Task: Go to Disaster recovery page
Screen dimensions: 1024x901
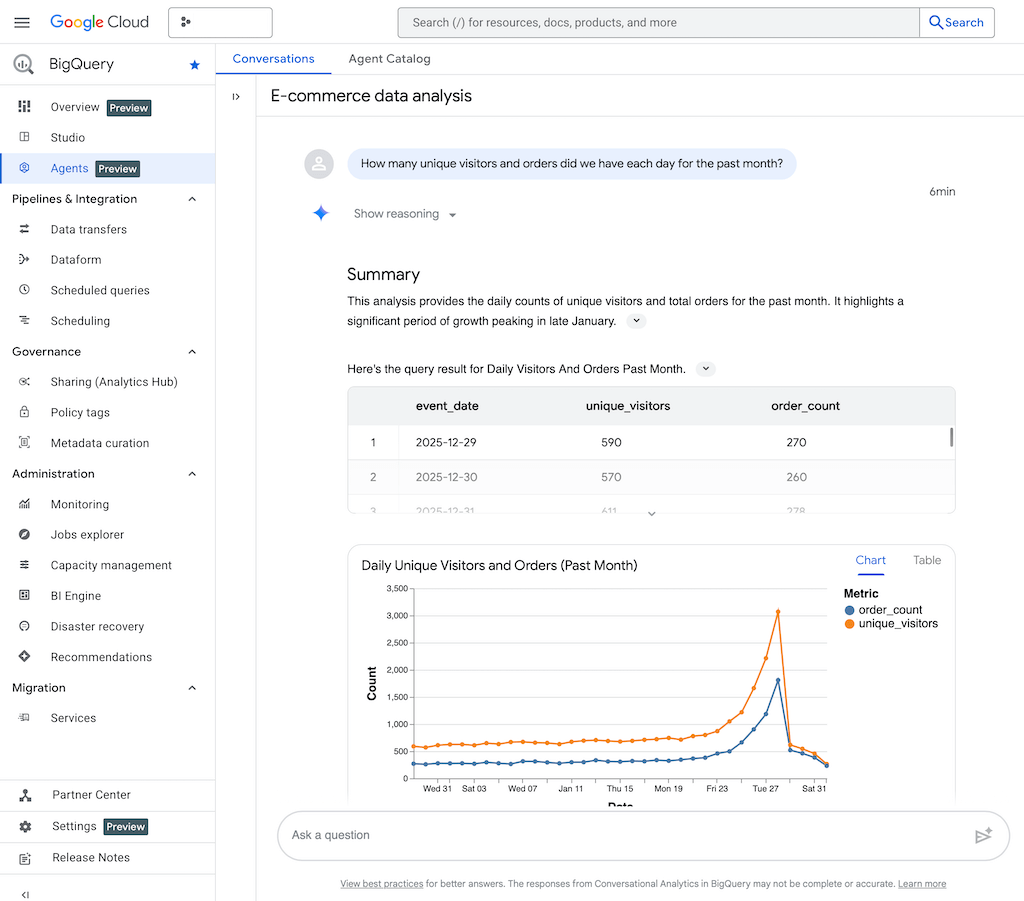Action: (97, 627)
